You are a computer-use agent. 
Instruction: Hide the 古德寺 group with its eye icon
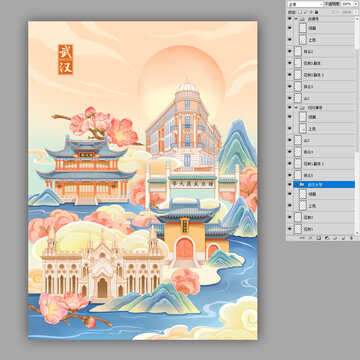click(289, 19)
